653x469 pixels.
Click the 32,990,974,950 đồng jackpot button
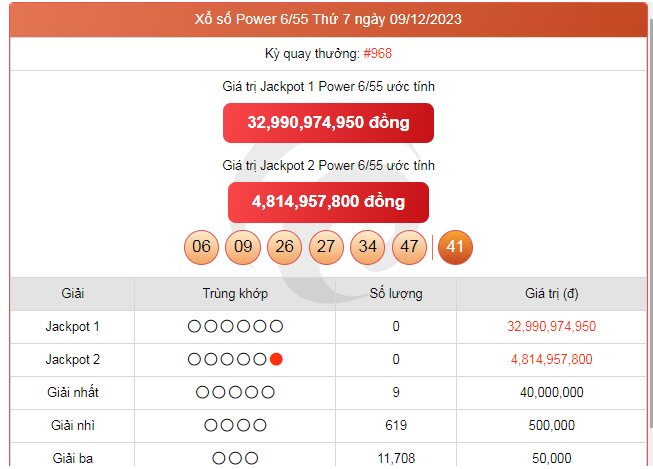pos(328,123)
